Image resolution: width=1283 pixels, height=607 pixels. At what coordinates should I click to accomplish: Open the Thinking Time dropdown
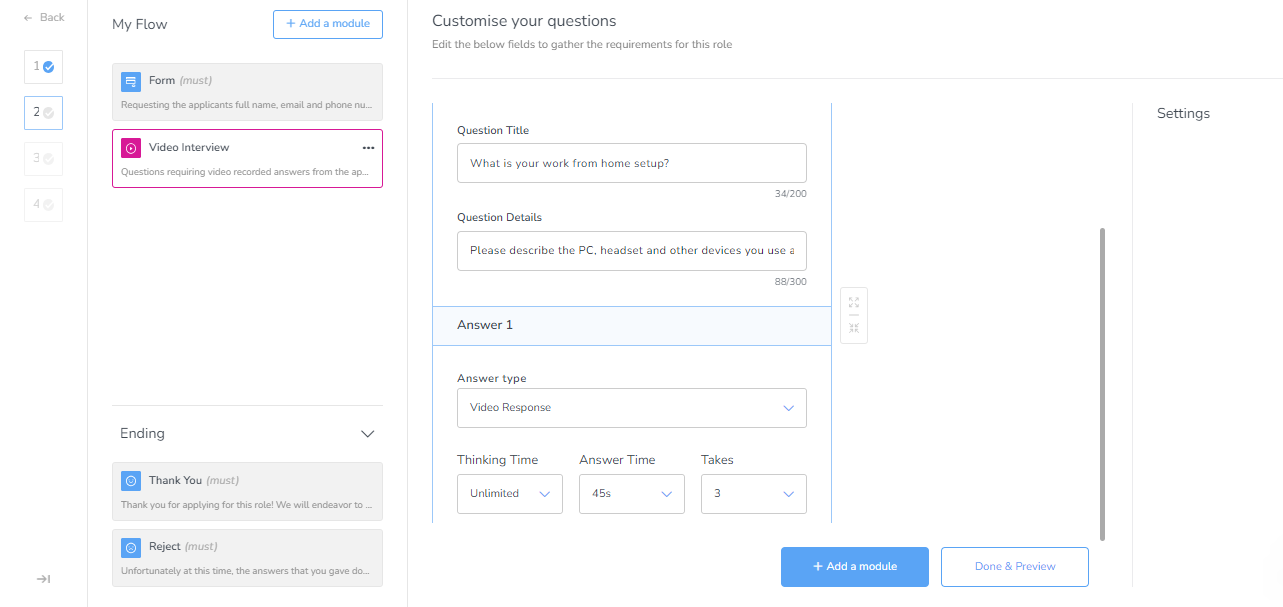click(509, 494)
